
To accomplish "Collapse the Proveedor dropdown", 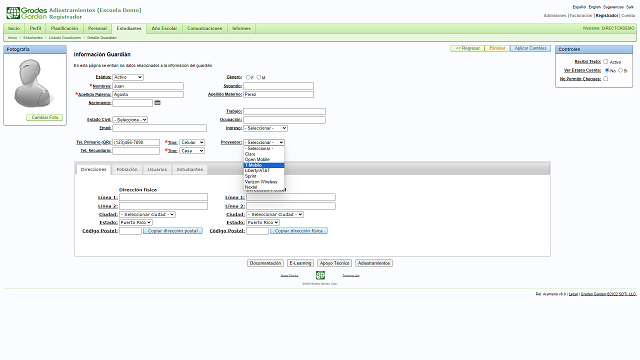I will (264, 142).
